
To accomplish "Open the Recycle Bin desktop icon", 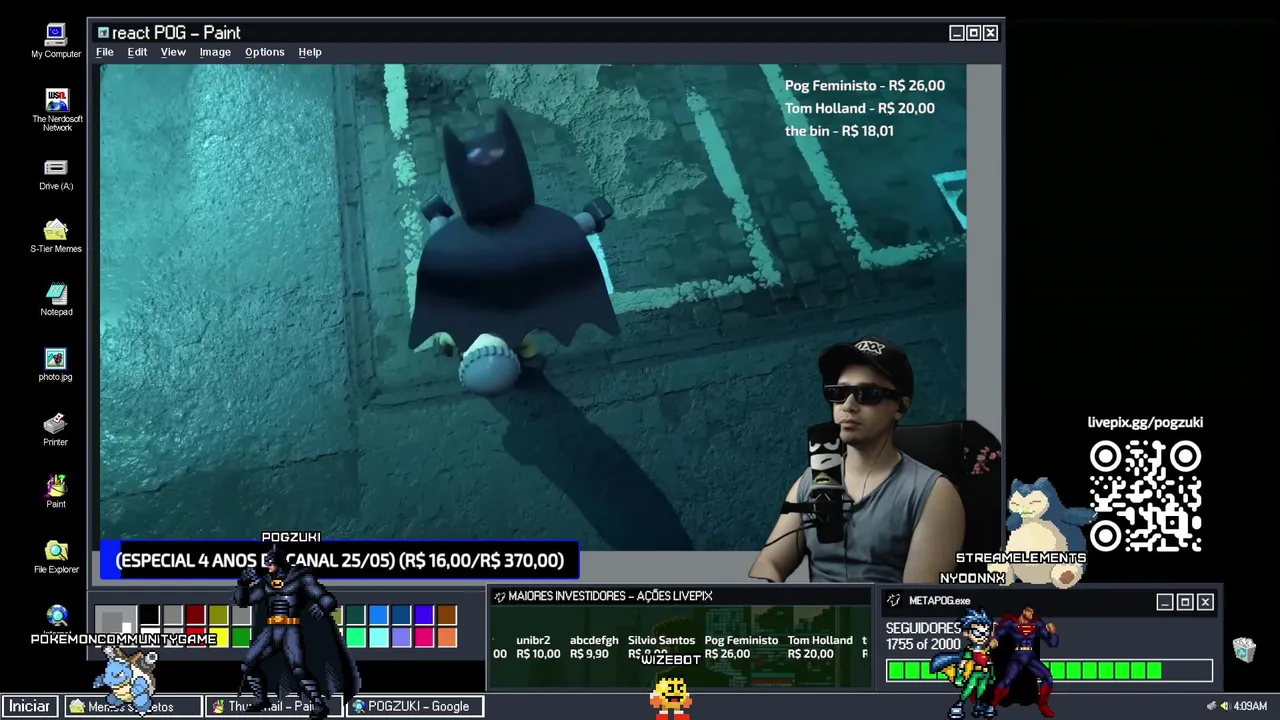I will (x=1244, y=650).
